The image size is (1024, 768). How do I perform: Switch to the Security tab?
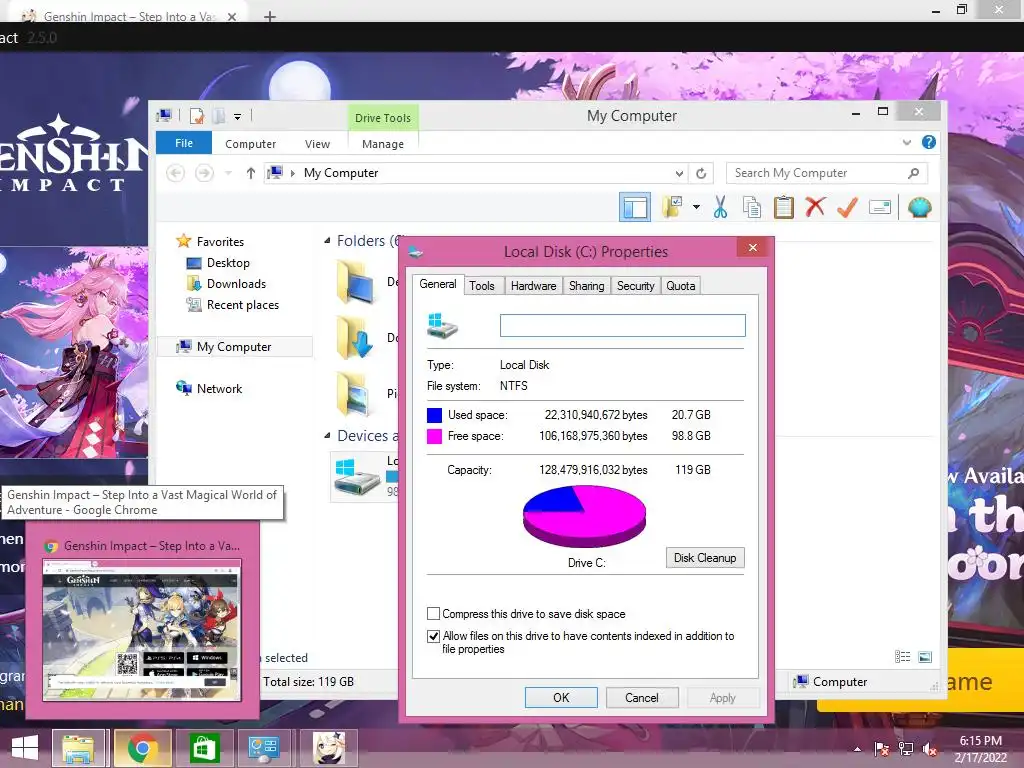(635, 286)
